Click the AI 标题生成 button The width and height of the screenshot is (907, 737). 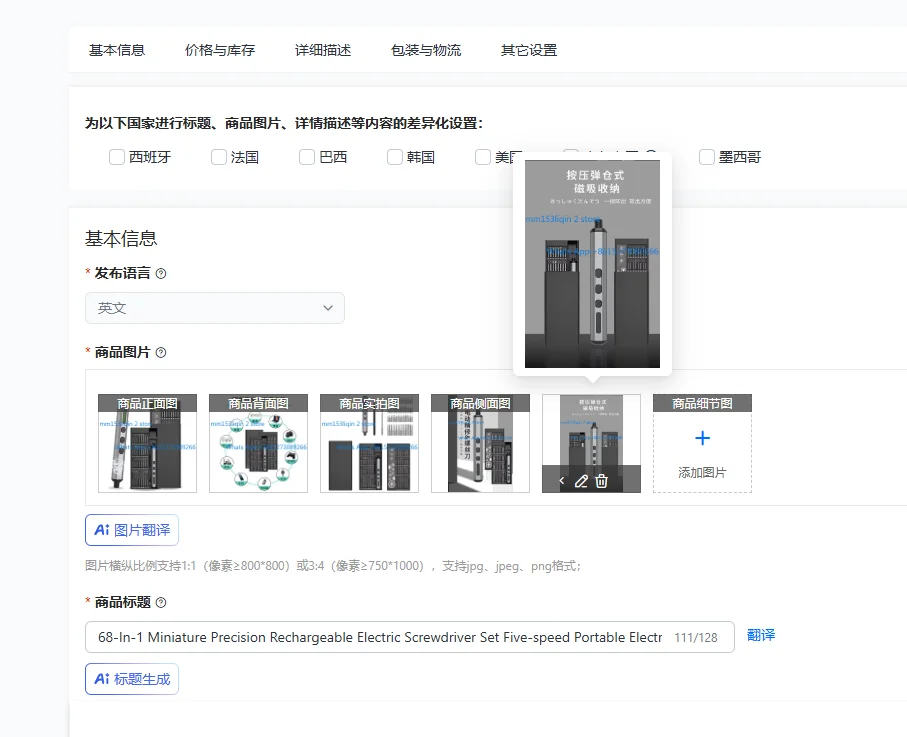[132, 679]
